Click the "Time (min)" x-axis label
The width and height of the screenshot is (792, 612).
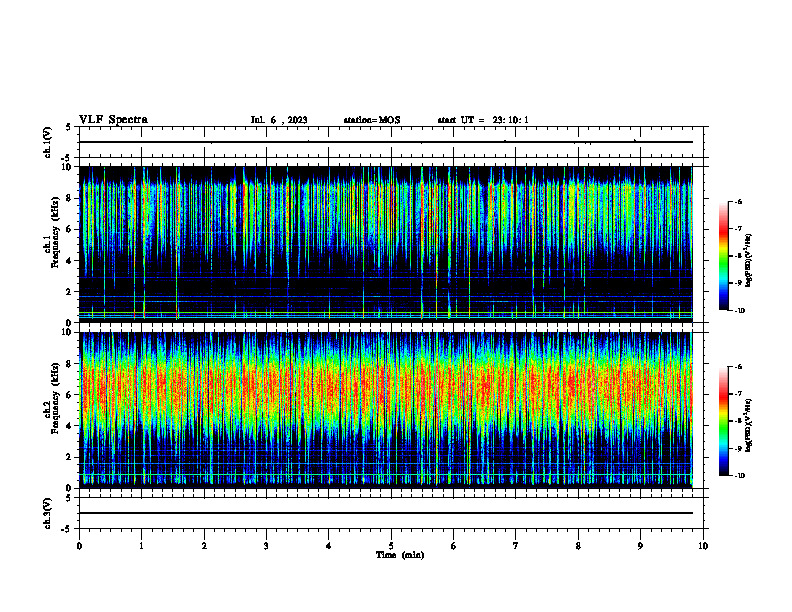click(x=400, y=555)
